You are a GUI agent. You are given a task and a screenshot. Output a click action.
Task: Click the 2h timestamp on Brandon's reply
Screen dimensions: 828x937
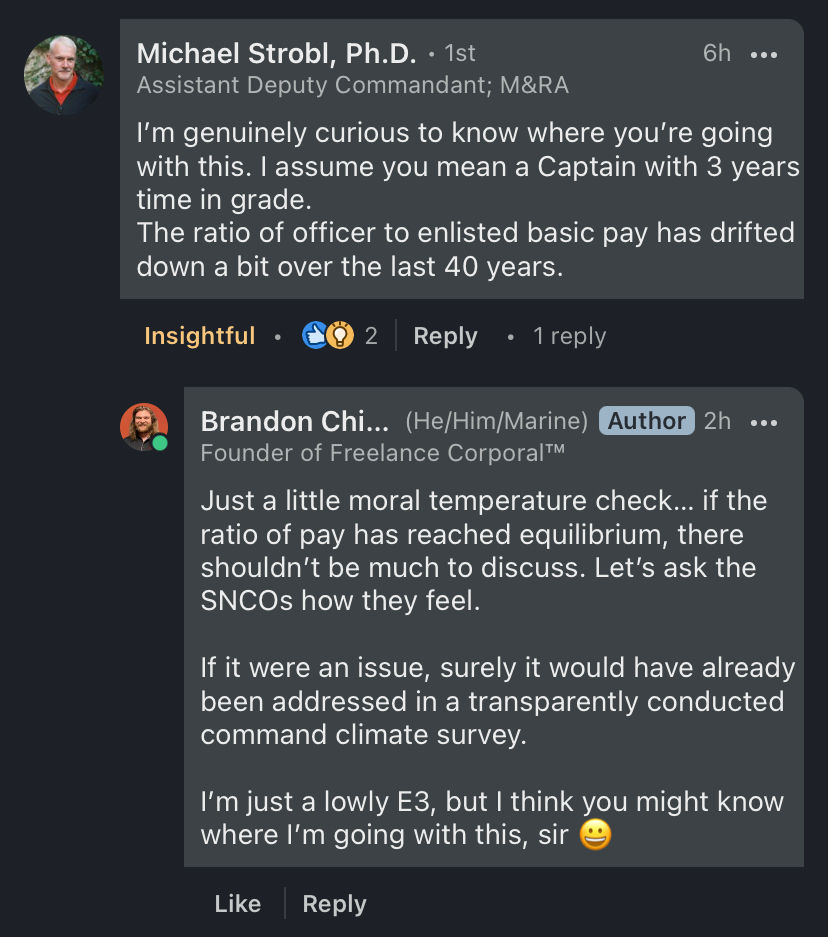717,421
